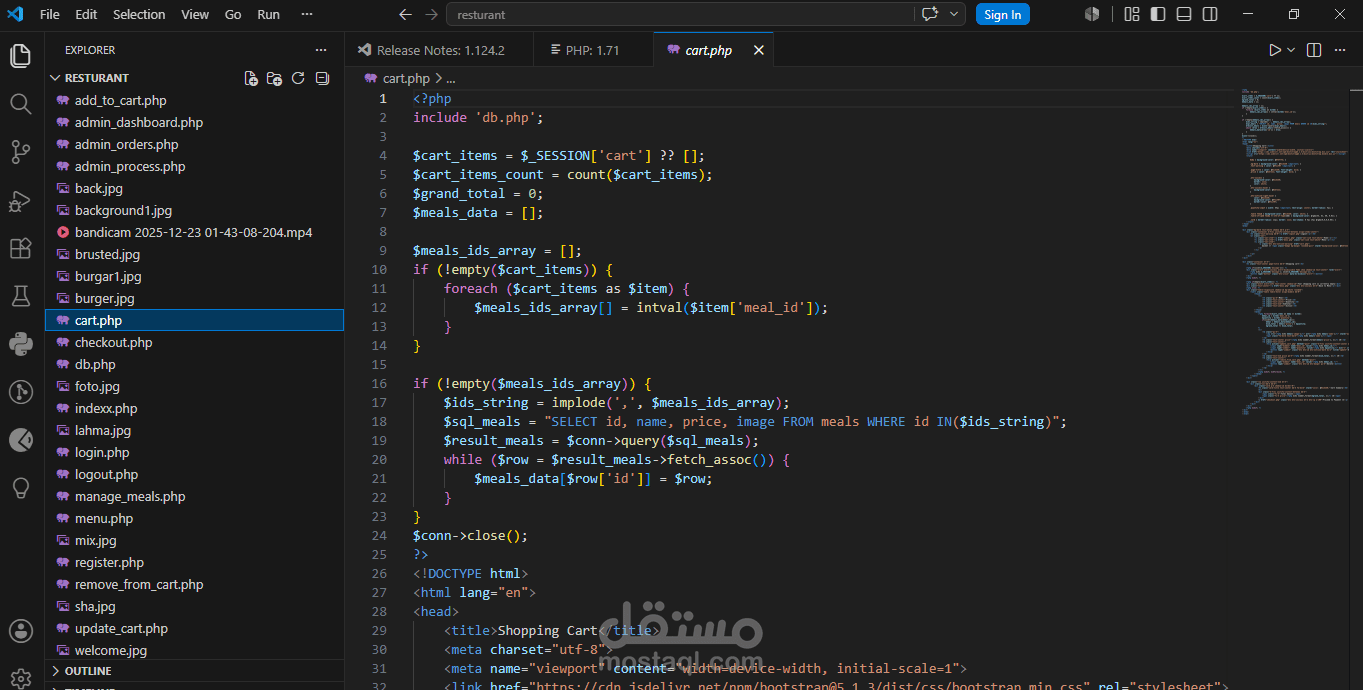1363x690 pixels.
Task: Click the resturant search command box
Action: (x=680, y=14)
